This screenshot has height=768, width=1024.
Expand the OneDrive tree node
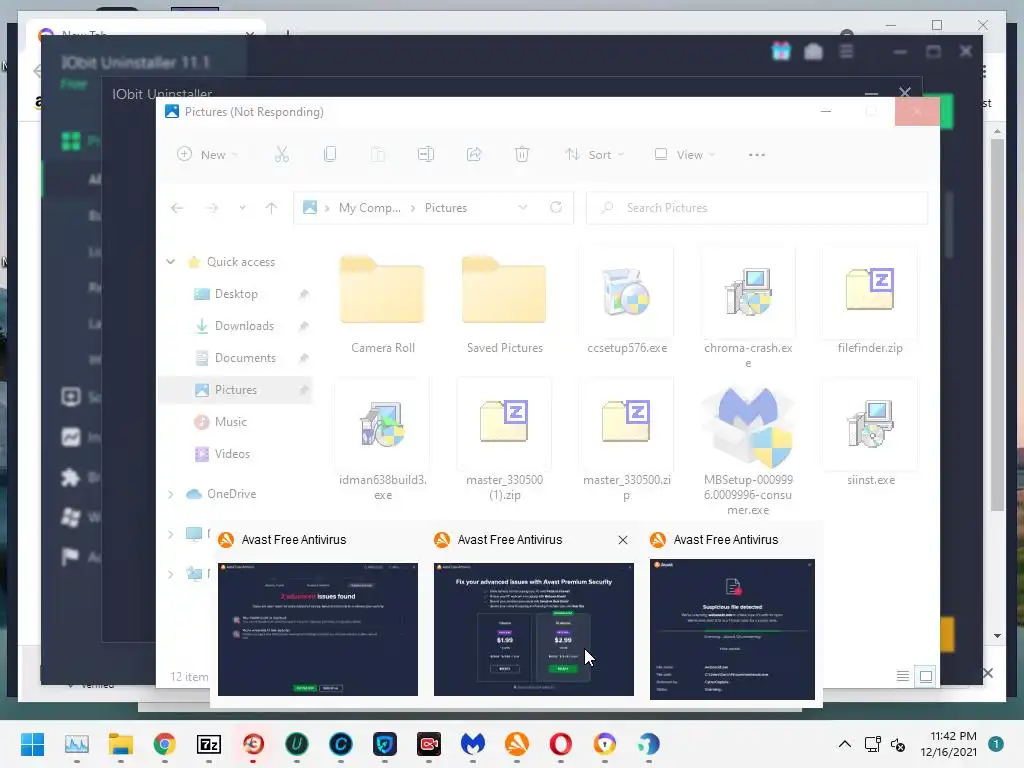pos(170,494)
